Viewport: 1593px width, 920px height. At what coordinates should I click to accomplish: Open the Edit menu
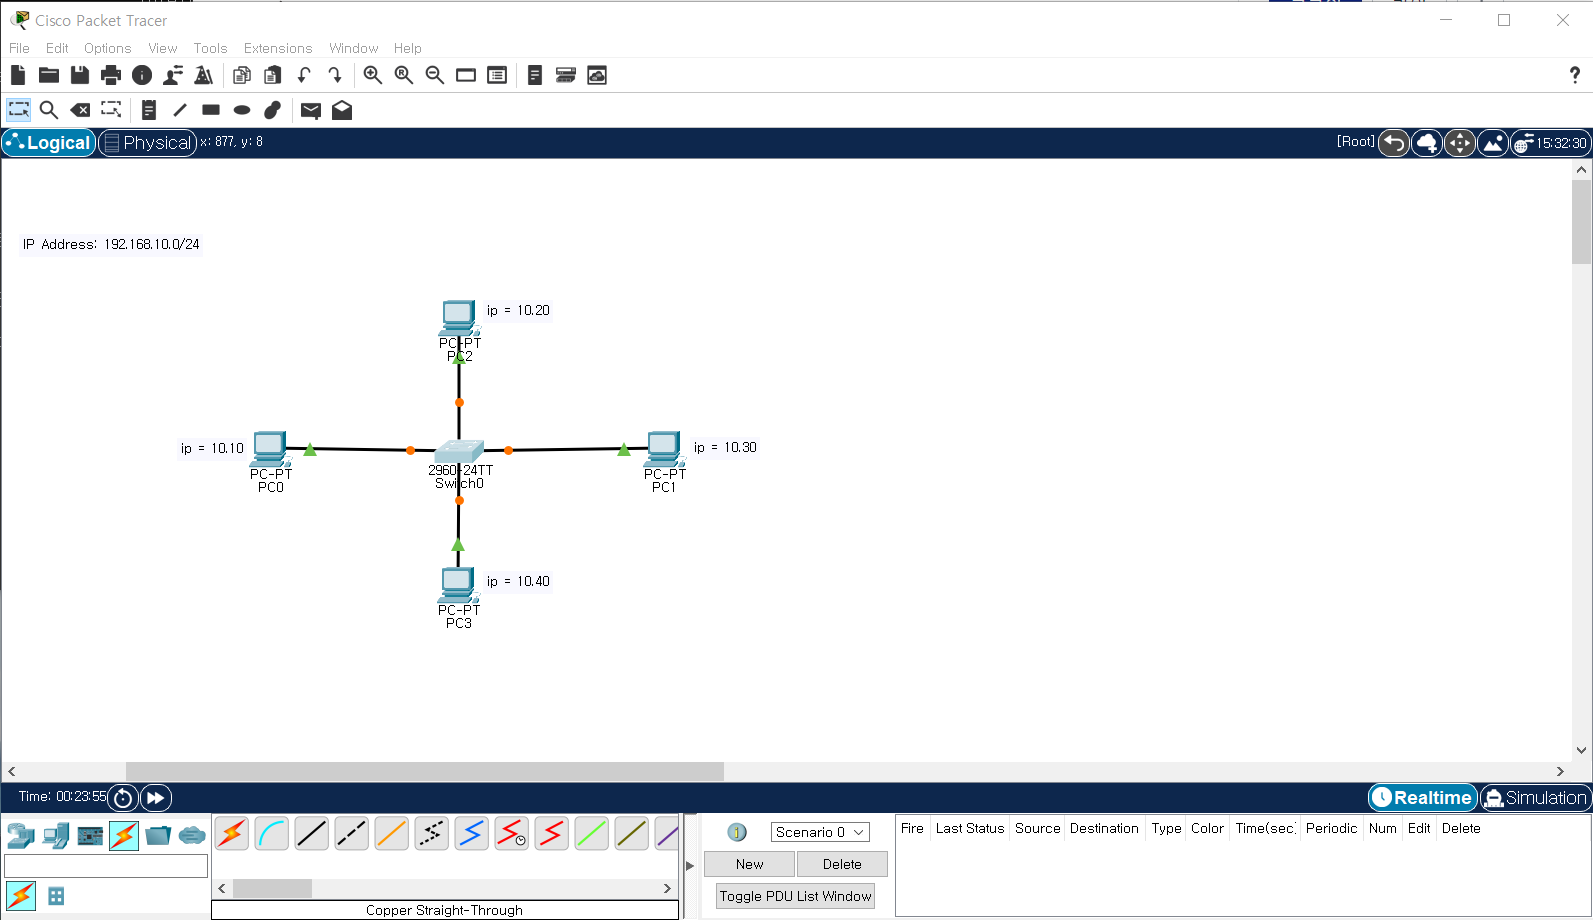pos(57,48)
